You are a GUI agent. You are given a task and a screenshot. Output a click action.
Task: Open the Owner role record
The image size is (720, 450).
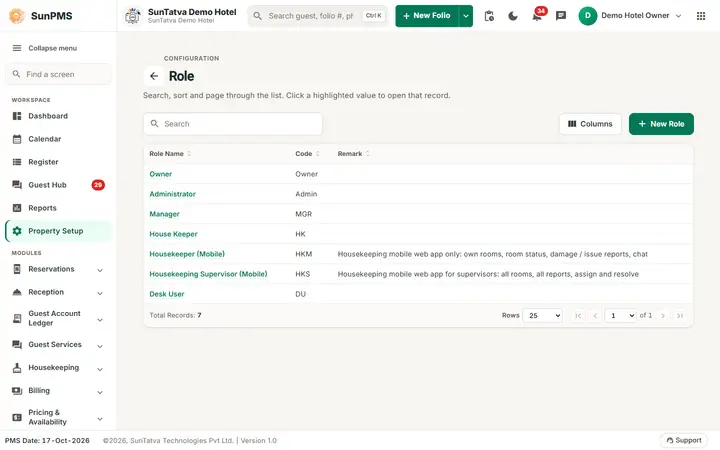[x=160, y=174]
